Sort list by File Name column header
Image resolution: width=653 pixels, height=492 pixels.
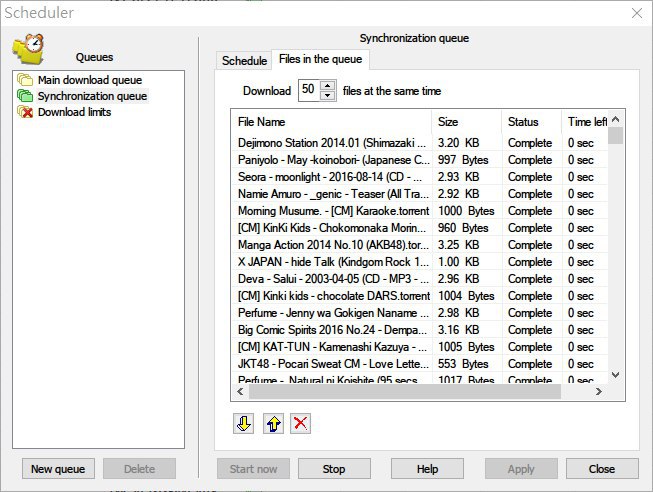[x=330, y=122]
